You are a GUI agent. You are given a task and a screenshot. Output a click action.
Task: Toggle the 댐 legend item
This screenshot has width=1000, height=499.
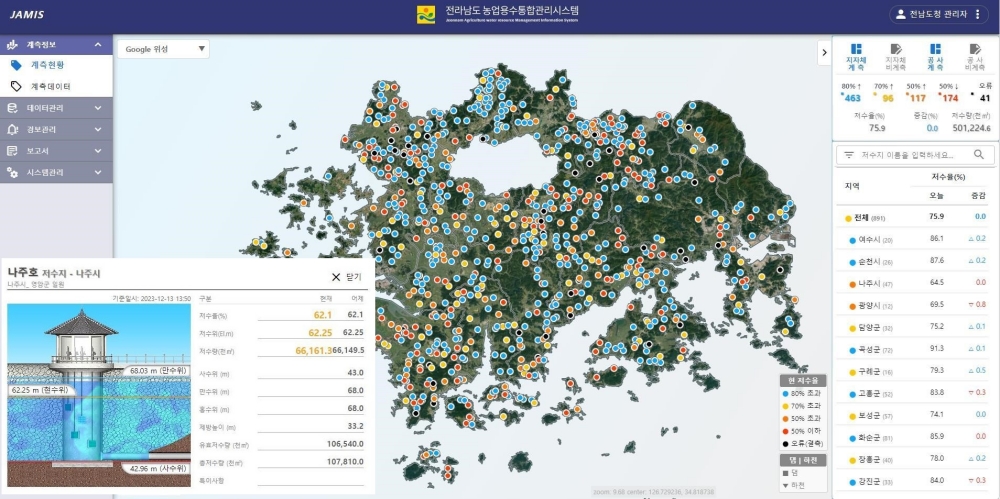pyautogui.click(x=790, y=473)
